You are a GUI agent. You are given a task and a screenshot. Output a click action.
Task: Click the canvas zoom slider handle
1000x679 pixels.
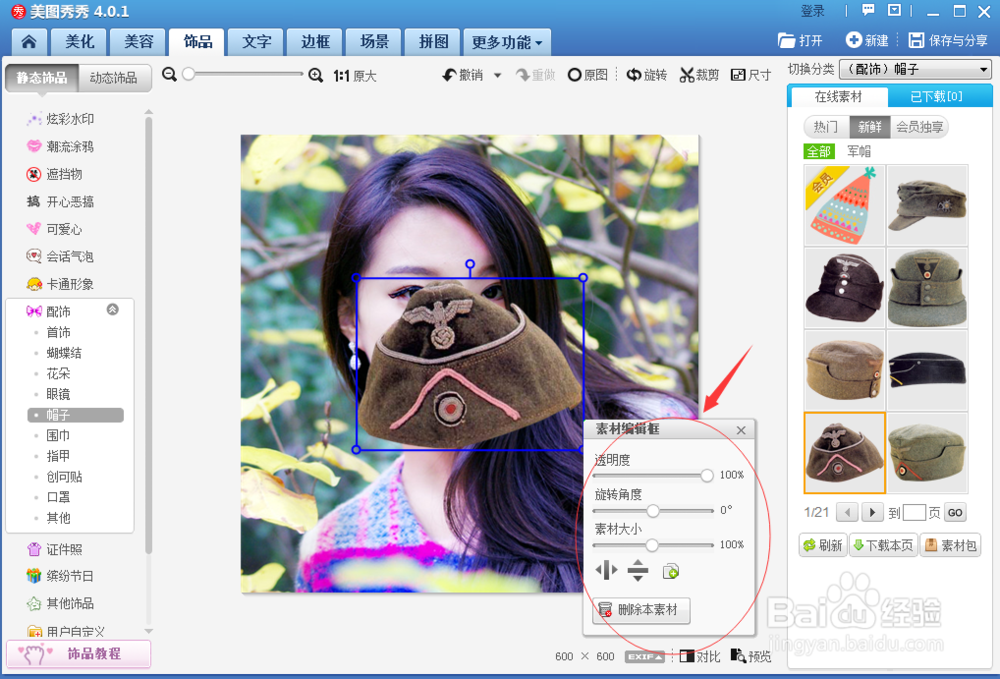(x=188, y=75)
